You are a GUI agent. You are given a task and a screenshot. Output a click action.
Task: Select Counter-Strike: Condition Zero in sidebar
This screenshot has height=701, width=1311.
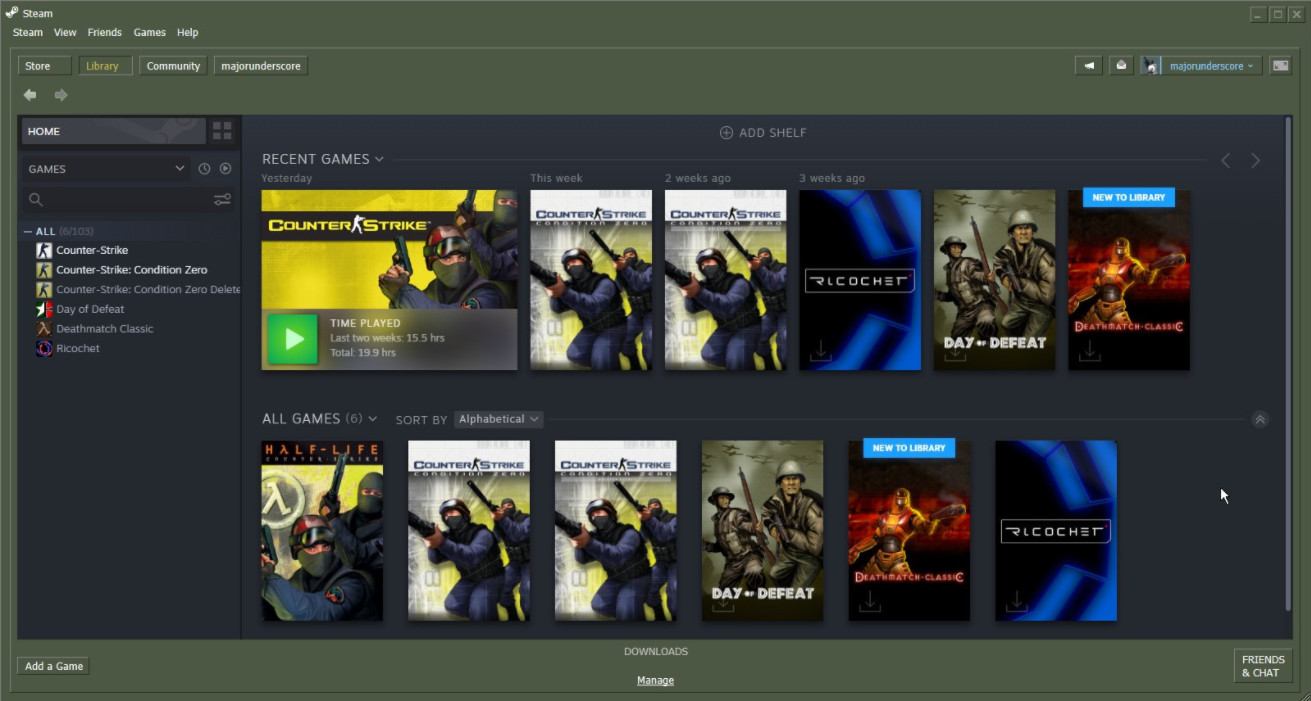click(131, 270)
